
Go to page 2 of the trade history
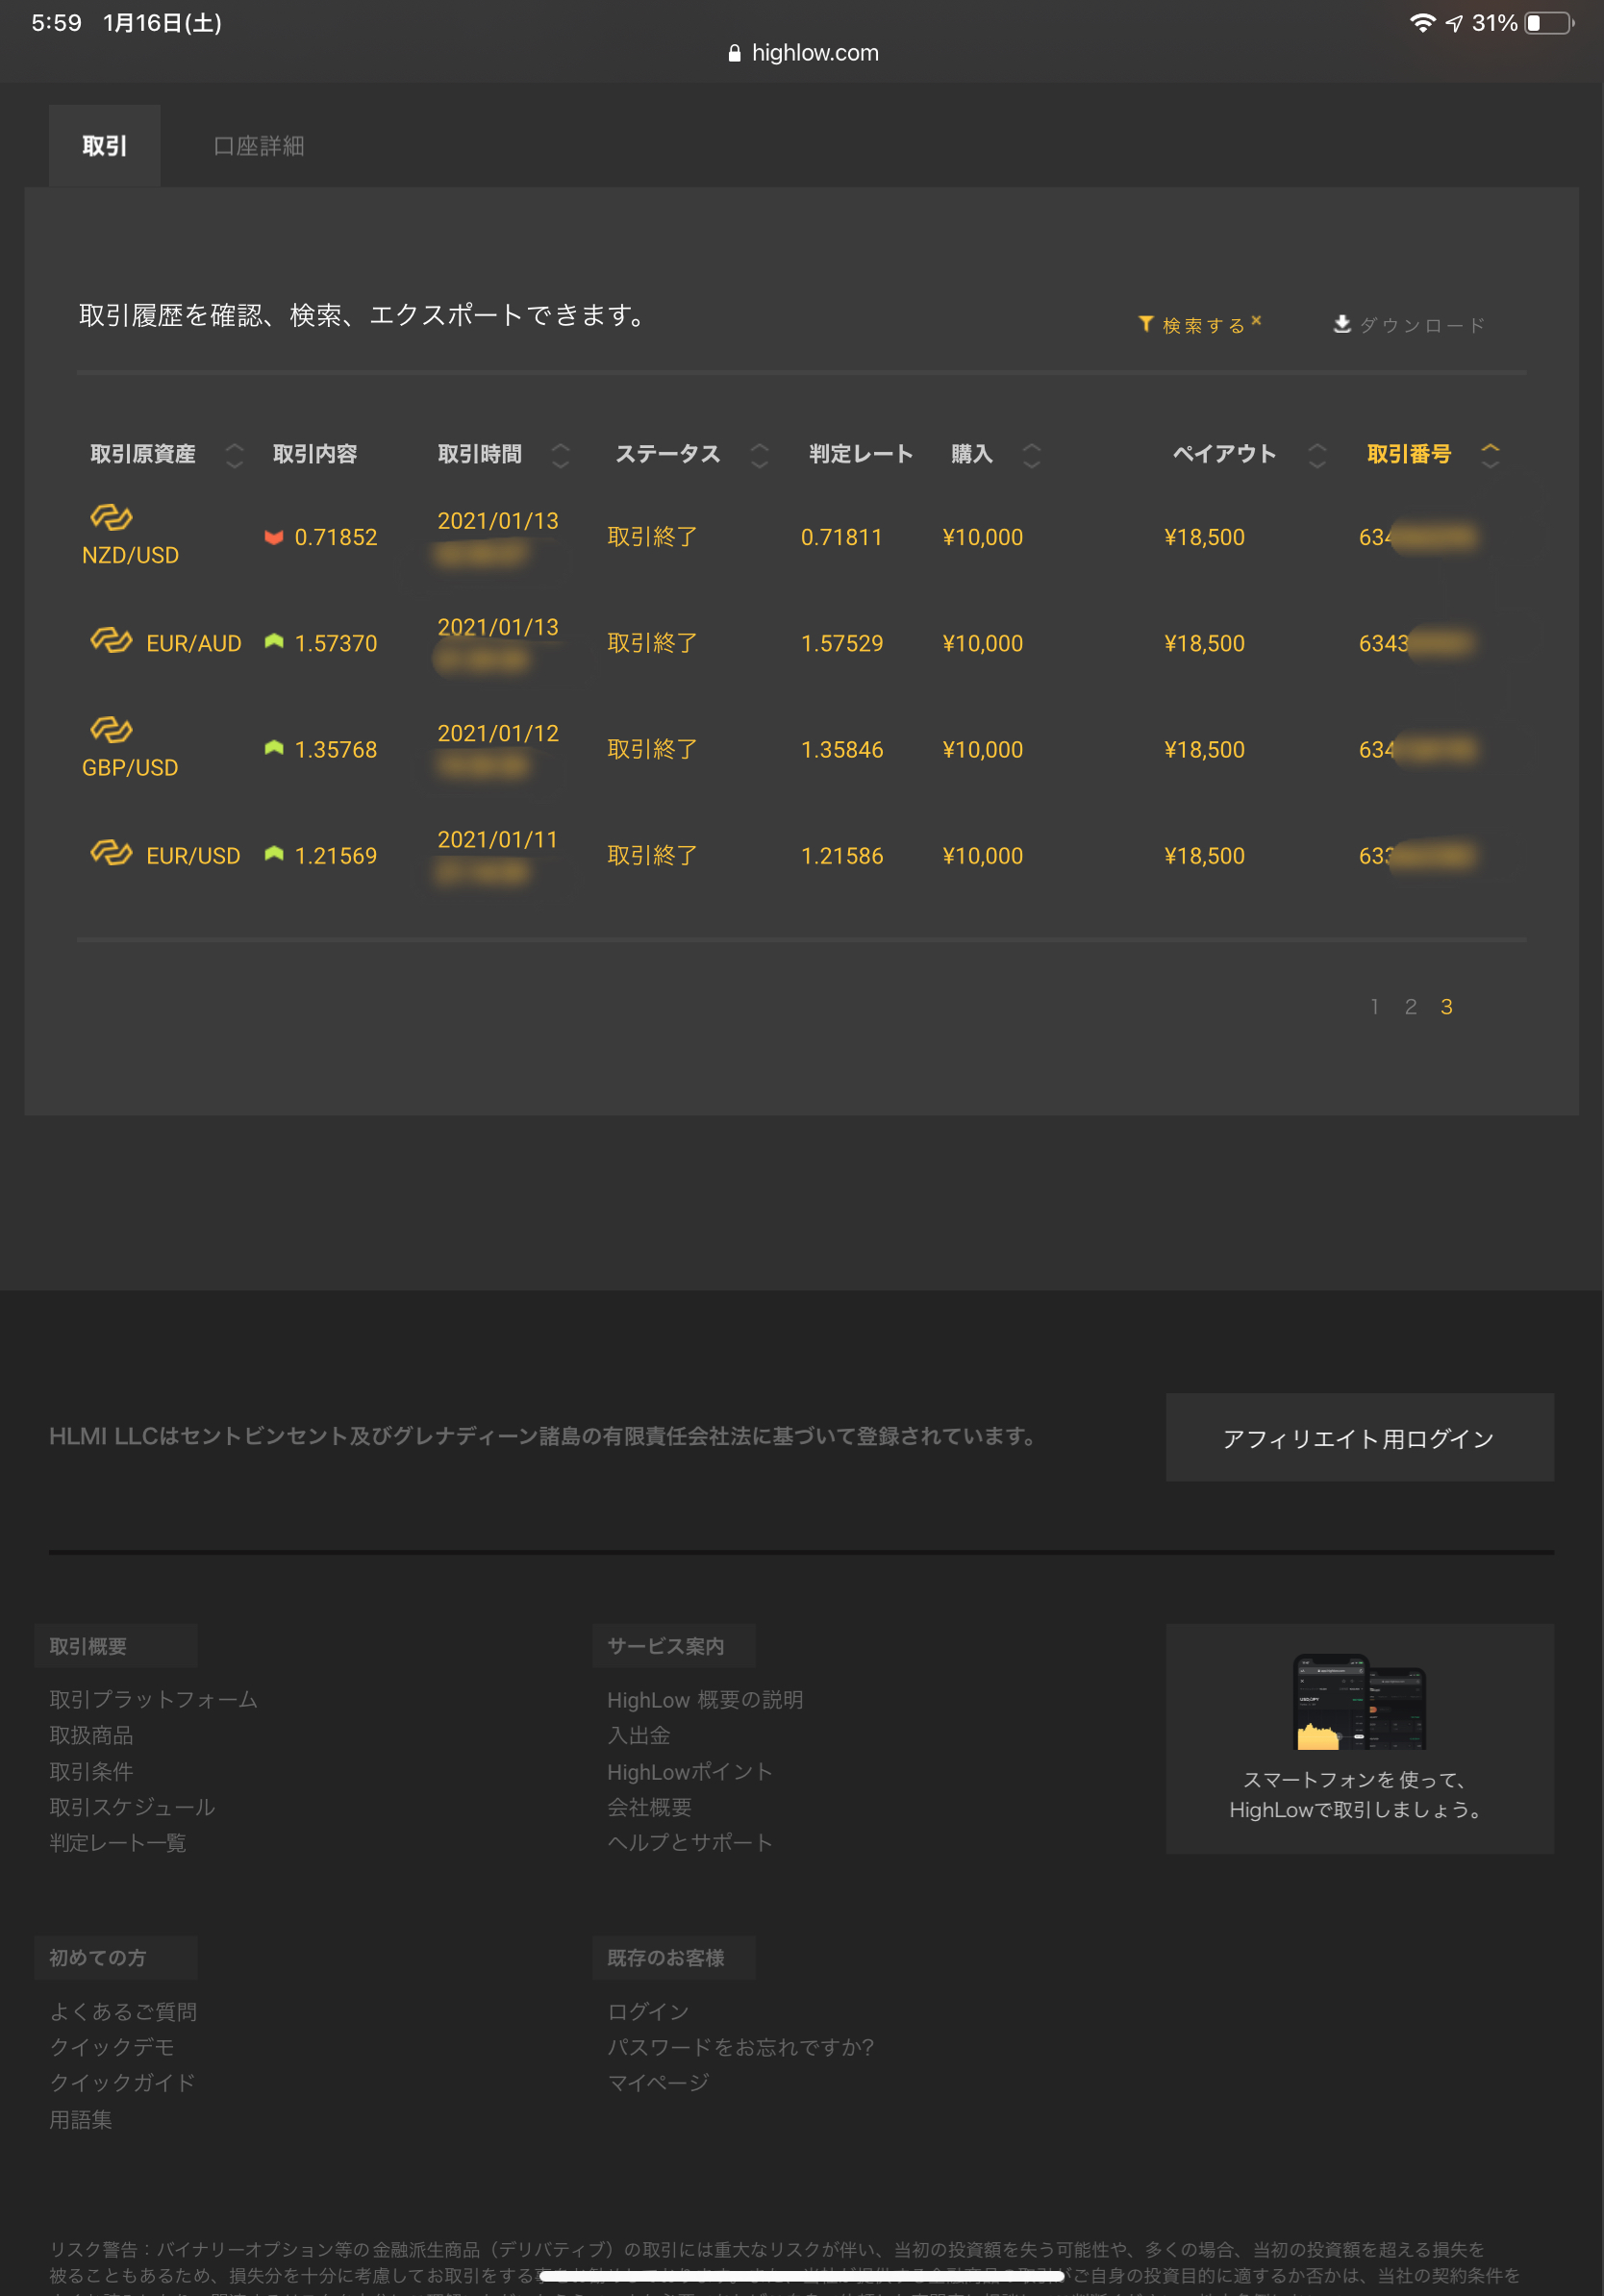1410,1008
